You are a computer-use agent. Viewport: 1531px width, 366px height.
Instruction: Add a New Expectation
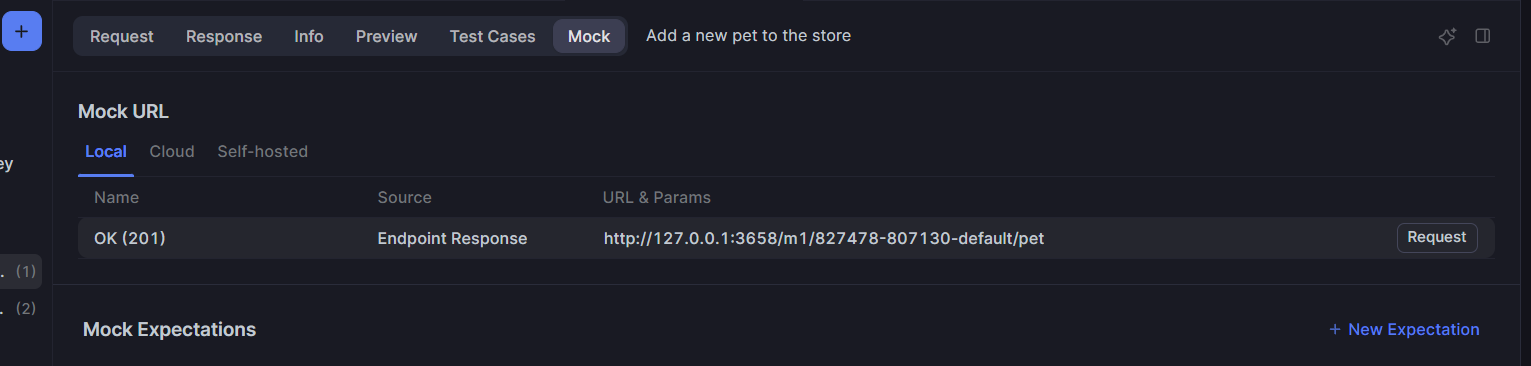1404,329
